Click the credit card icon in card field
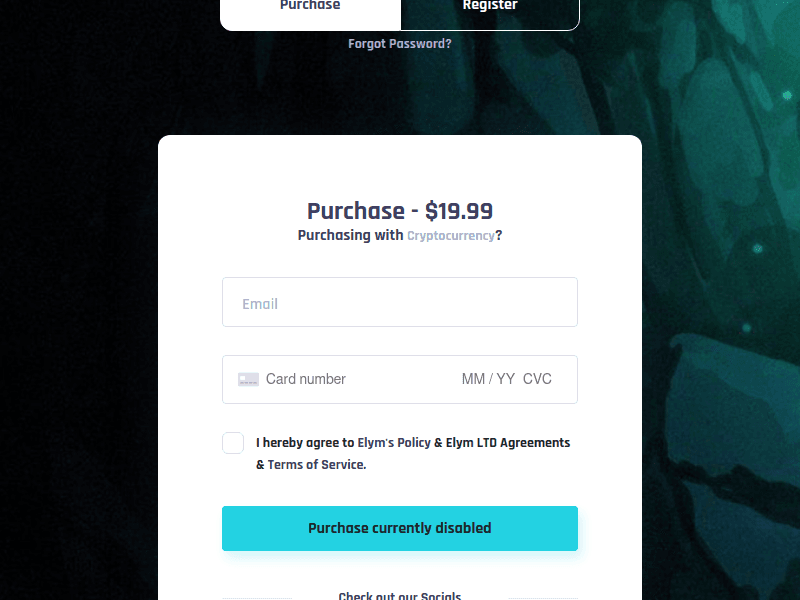800x600 pixels. coord(248,380)
